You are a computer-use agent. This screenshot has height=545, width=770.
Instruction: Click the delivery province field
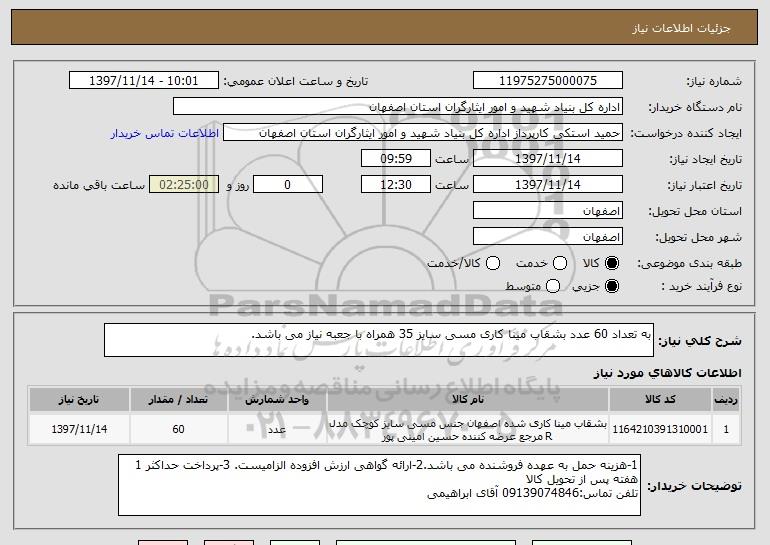[548, 211]
